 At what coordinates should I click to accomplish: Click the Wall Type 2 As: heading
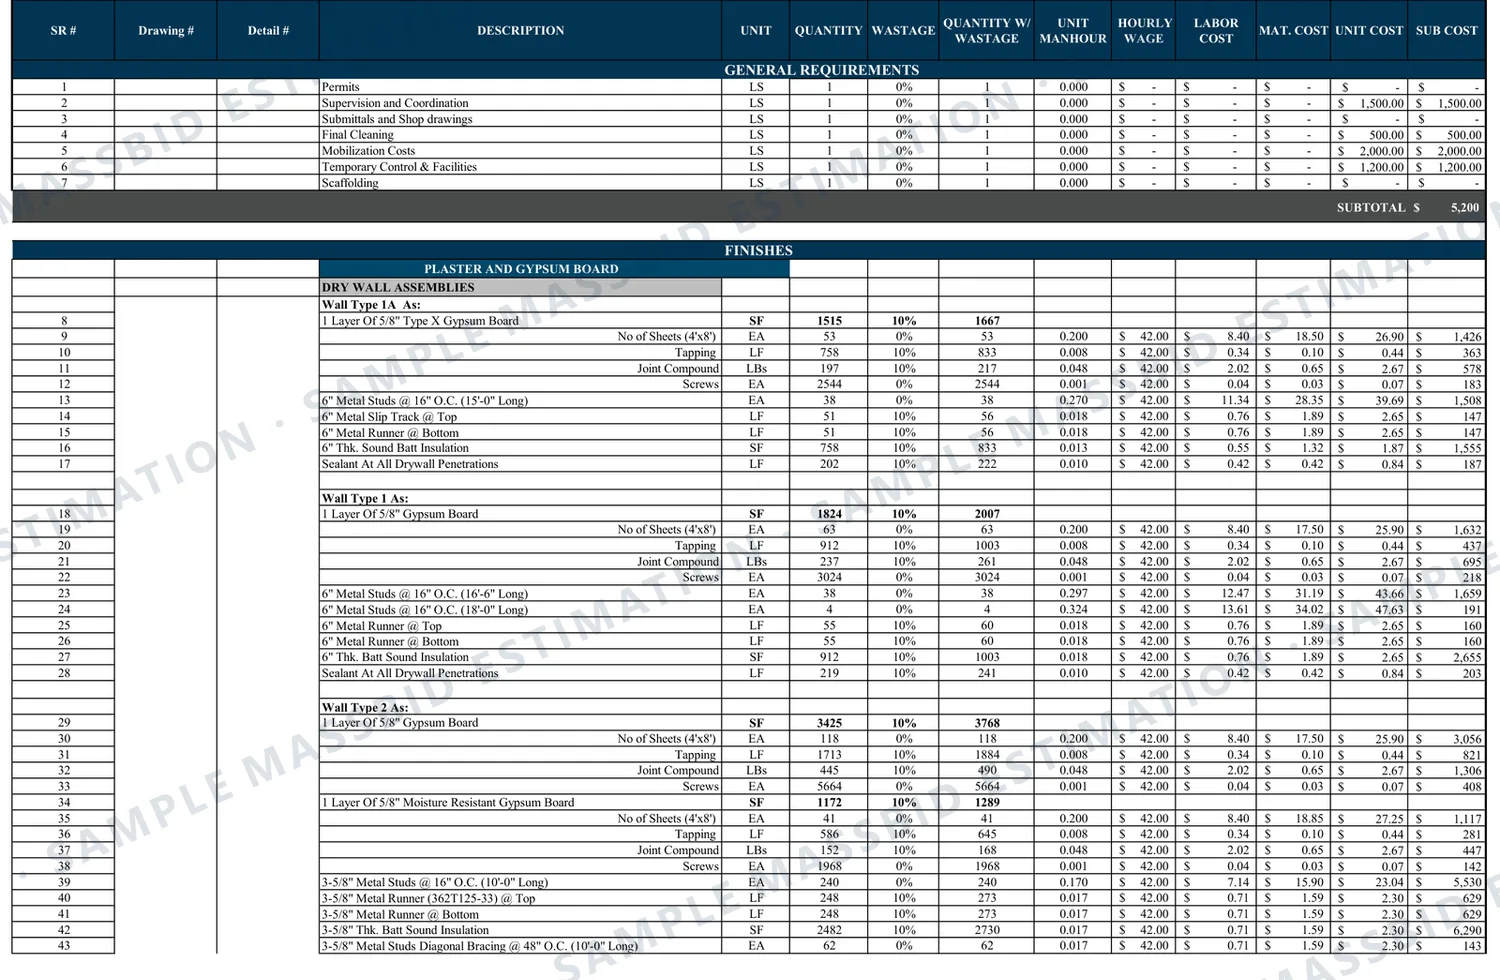365,707
